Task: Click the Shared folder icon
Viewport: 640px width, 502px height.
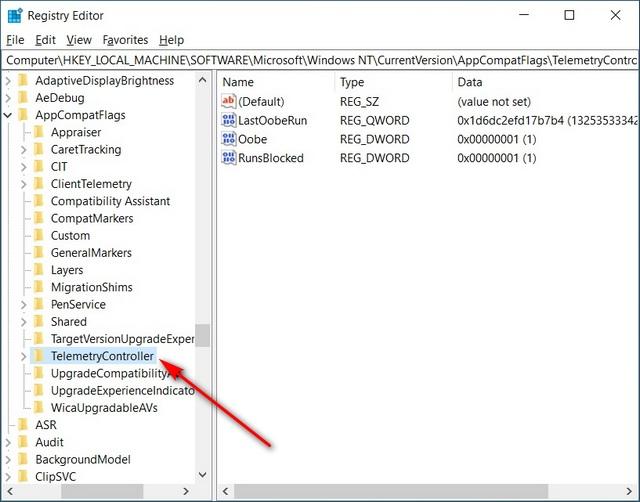Action: coord(39,321)
